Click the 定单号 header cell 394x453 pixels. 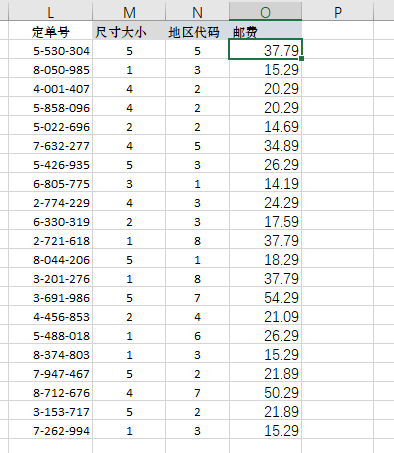click(50, 32)
